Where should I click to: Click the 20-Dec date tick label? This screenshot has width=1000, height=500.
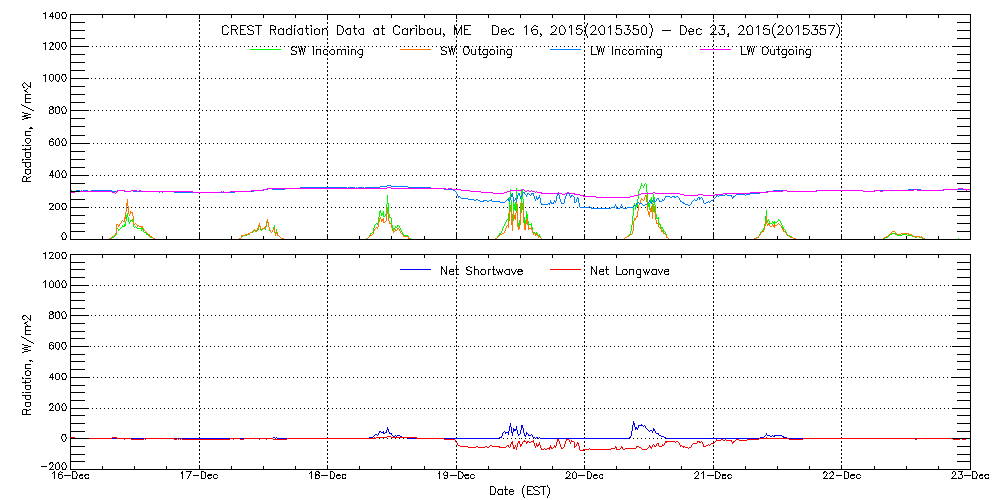(585, 476)
